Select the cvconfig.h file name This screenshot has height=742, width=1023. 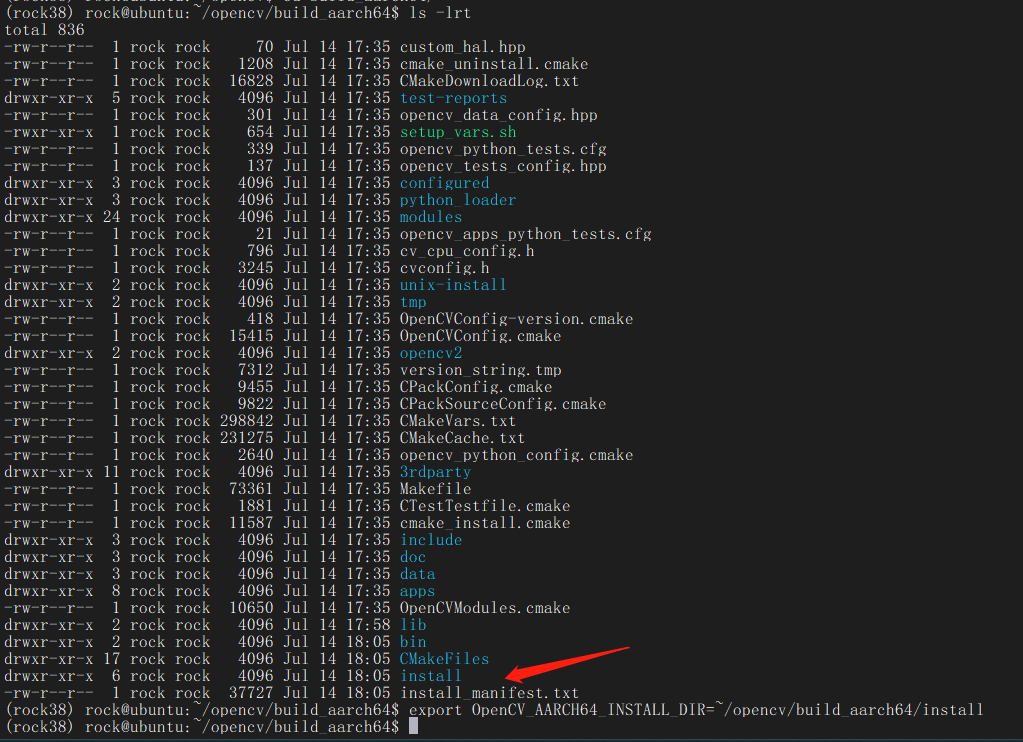pos(444,268)
